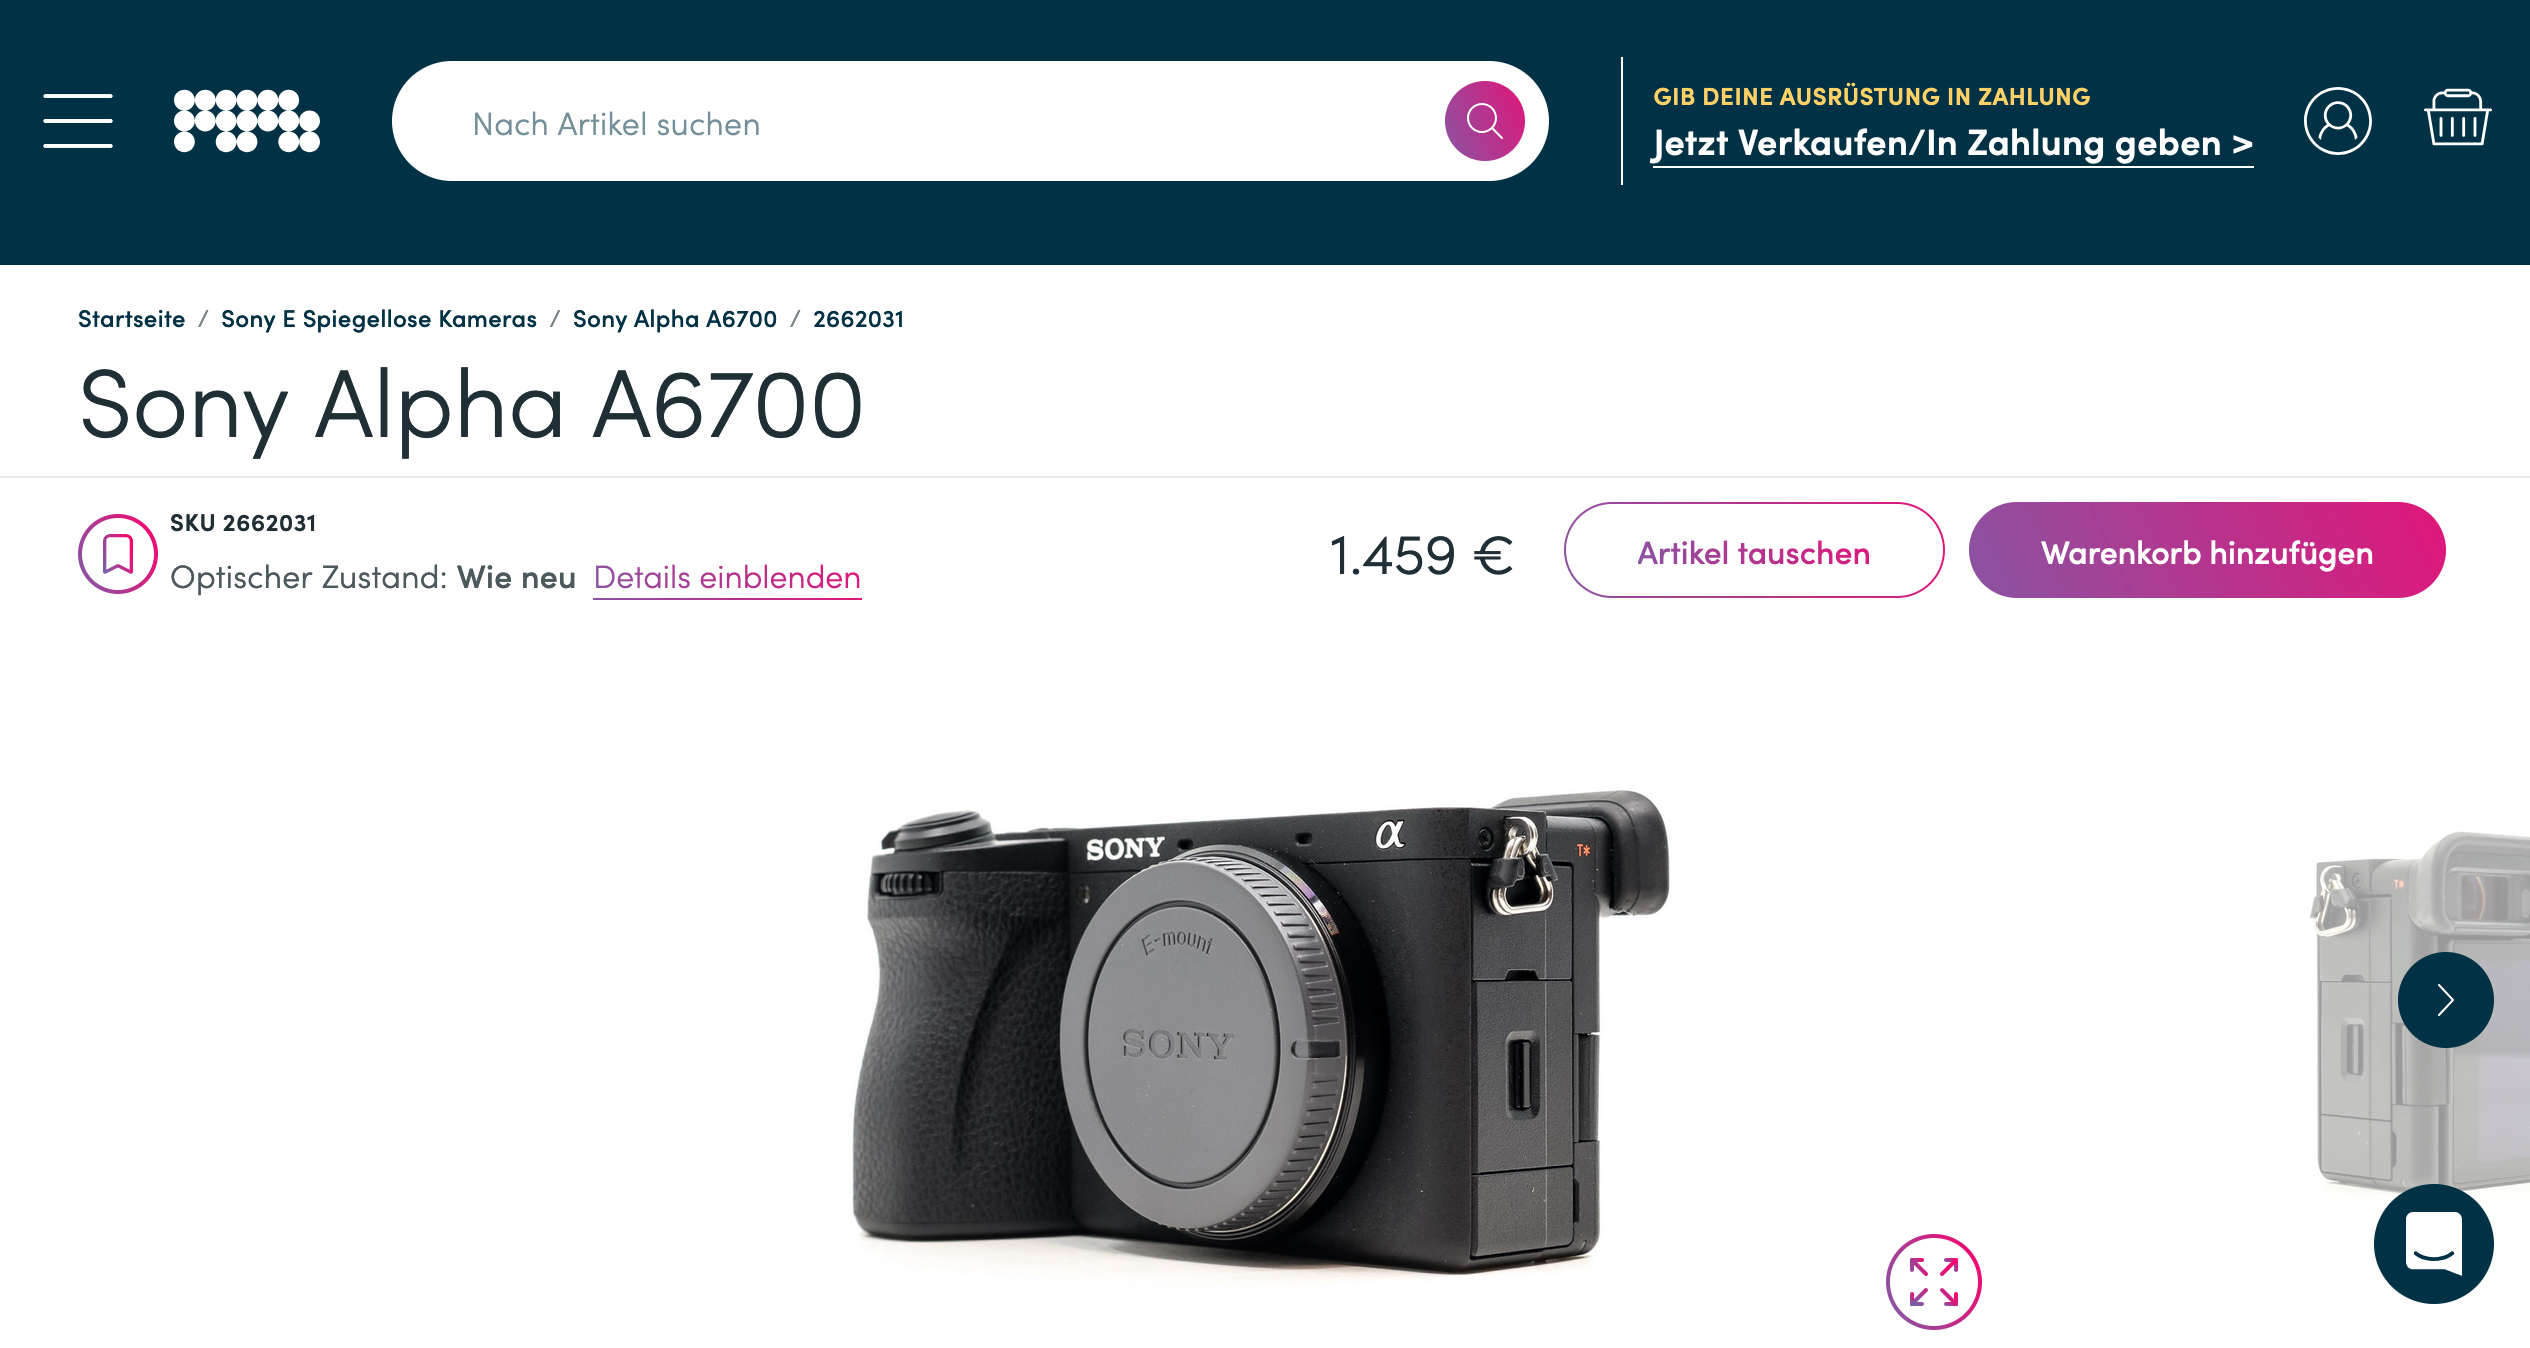
Task: Open the live chat bubble
Action: pos(2433,1243)
